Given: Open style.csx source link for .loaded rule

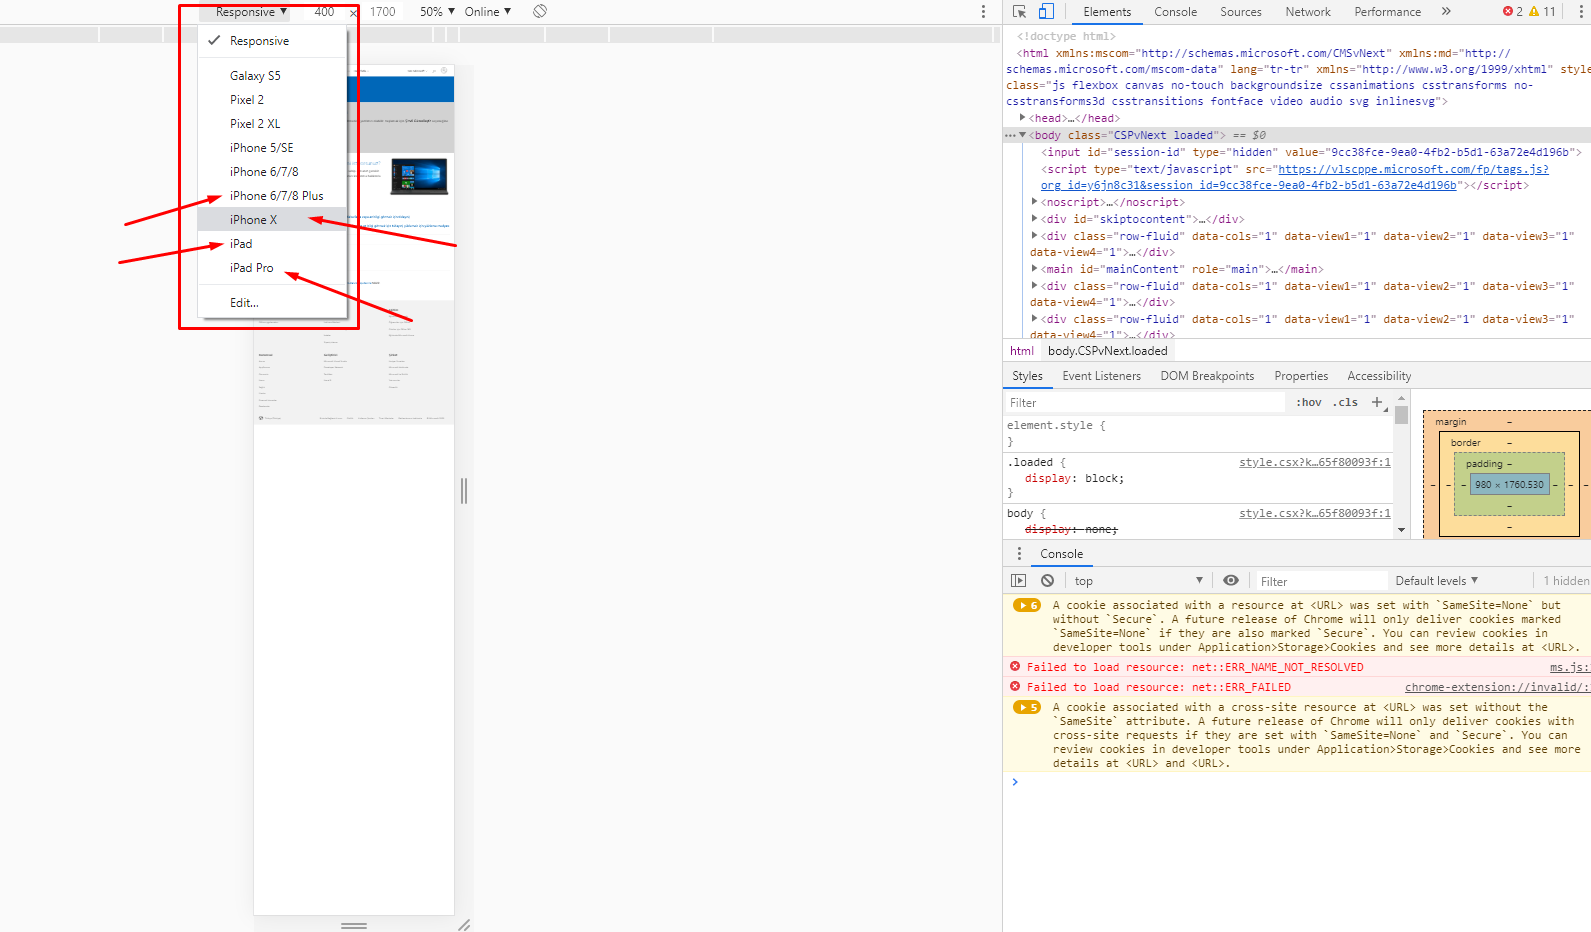Looking at the screenshot, I should click(1315, 462).
